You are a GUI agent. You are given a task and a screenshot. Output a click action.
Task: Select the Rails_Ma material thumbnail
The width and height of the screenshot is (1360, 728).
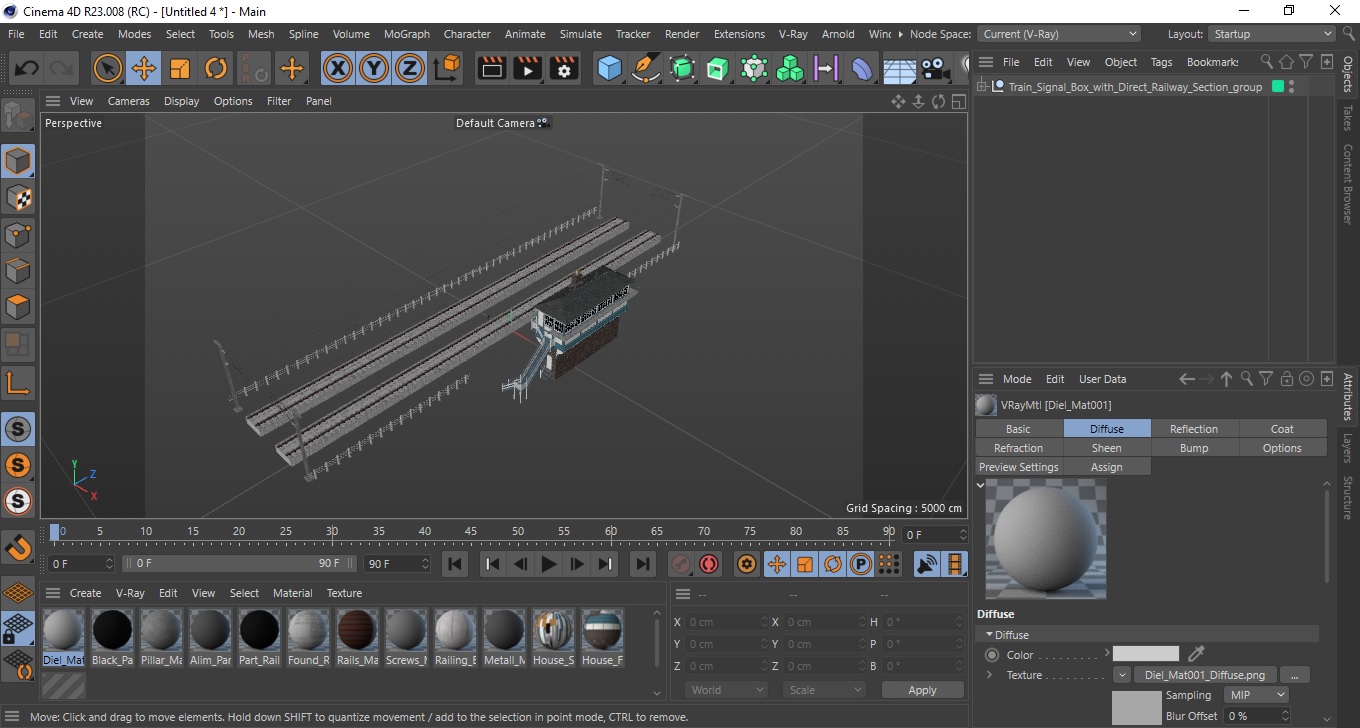(x=357, y=638)
